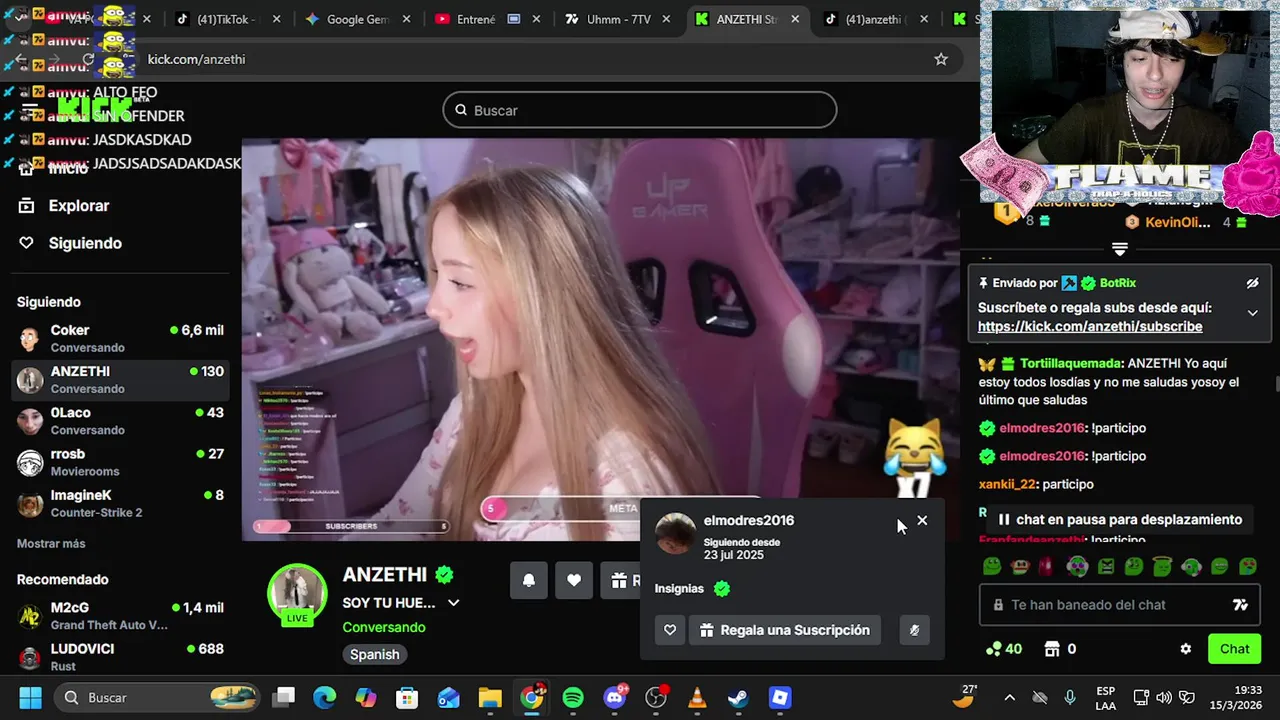Open Steam from the taskbar

click(x=738, y=697)
